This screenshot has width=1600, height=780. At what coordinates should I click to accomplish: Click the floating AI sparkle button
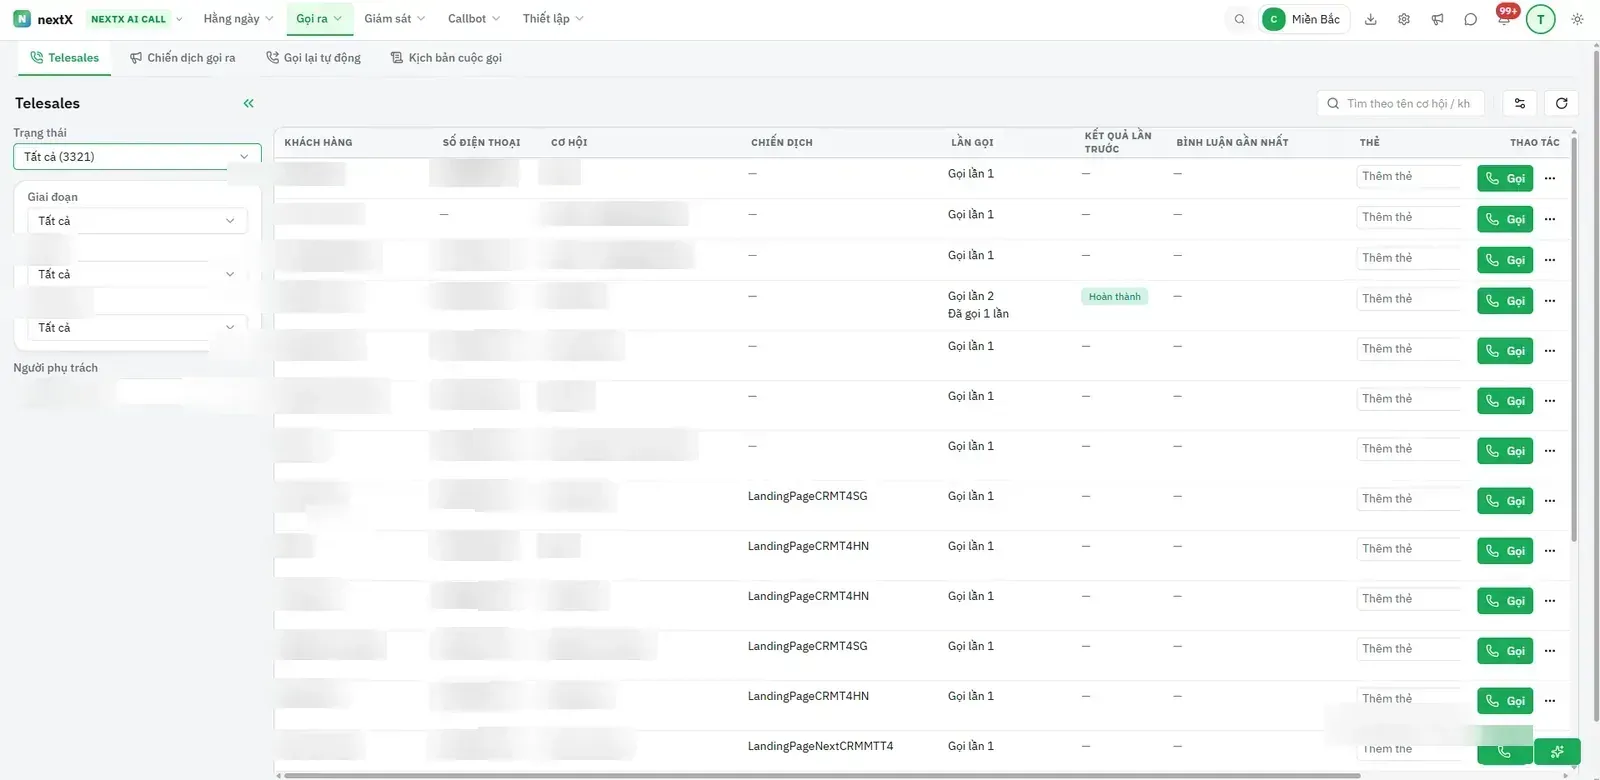pyautogui.click(x=1558, y=752)
